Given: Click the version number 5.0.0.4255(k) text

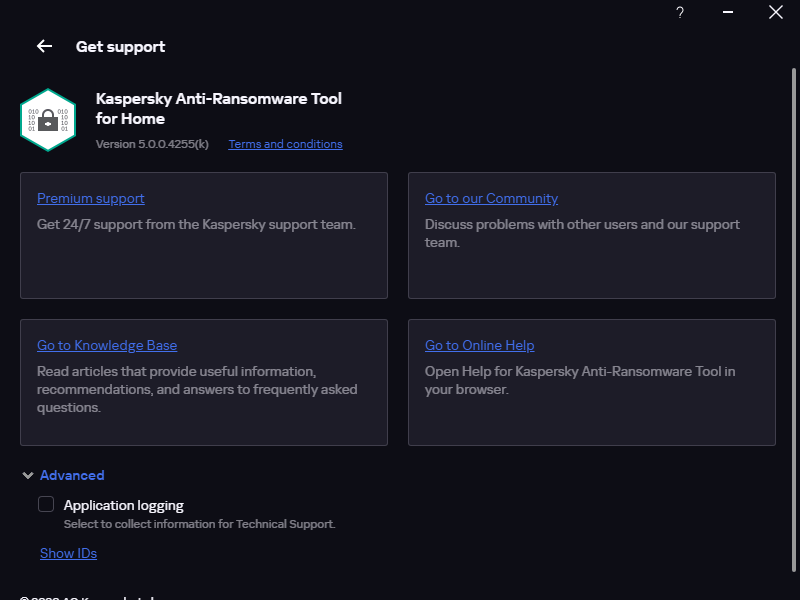Looking at the screenshot, I should (152, 144).
